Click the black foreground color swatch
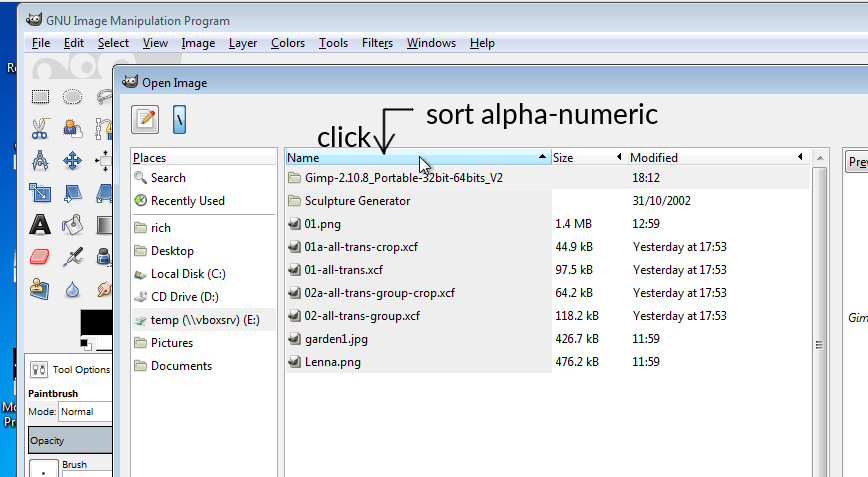This screenshot has width=868, height=477. point(95,323)
